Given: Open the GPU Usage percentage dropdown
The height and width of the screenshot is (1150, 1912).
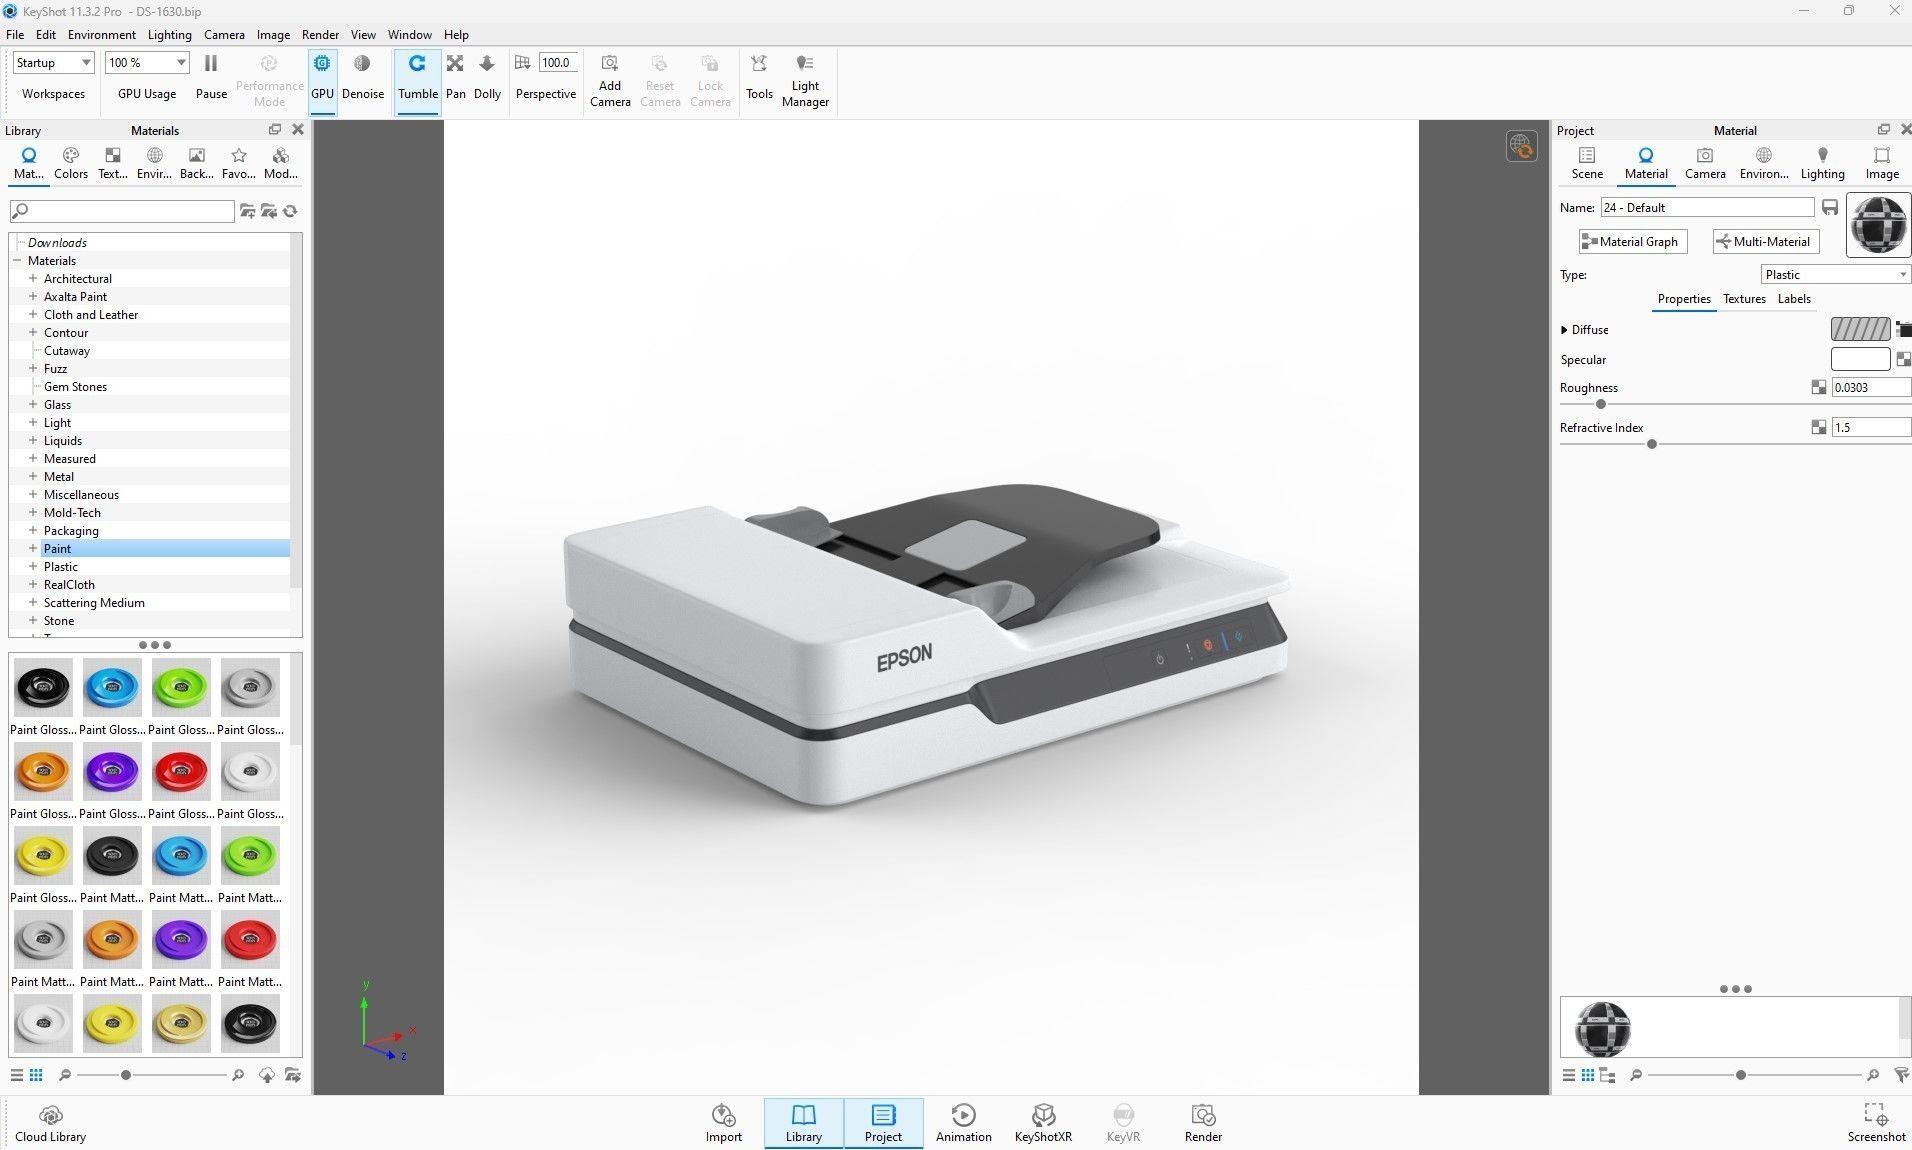Looking at the screenshot, I should click(147, 63).
